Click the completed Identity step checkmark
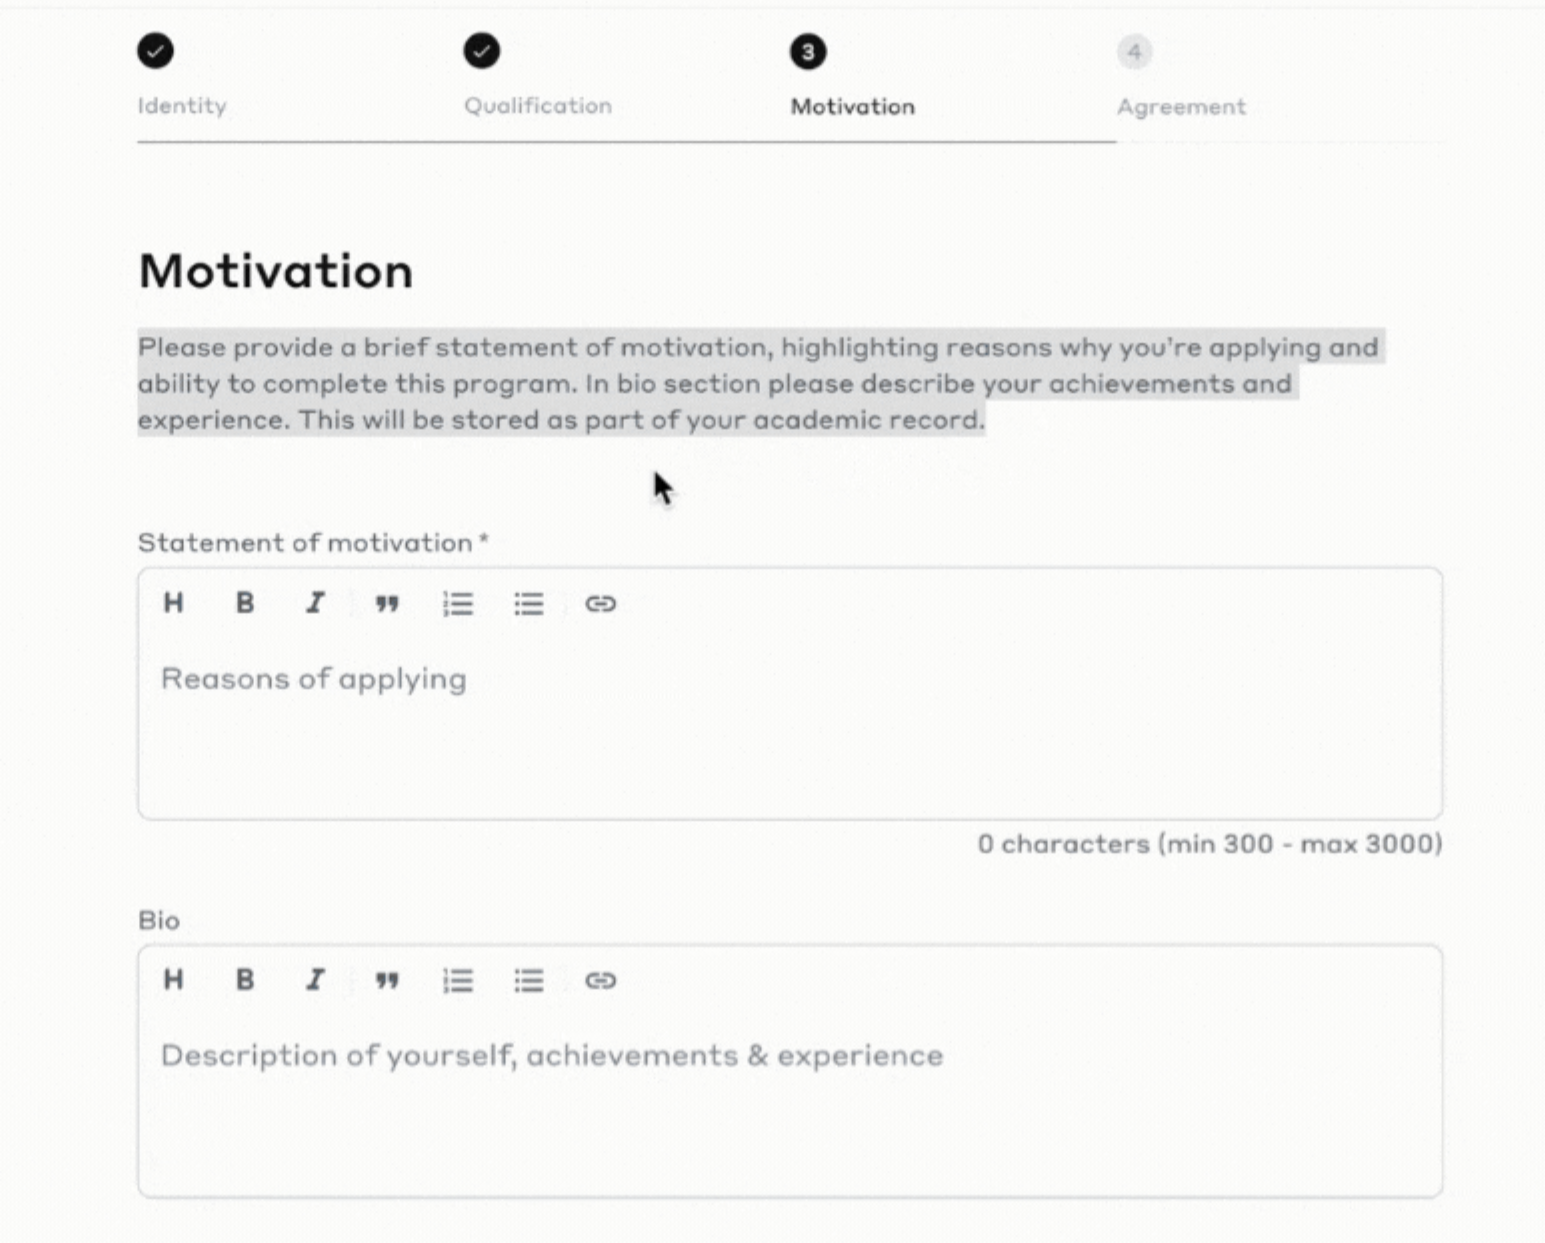Viewport: 1545px width, 1243px height. tap(155, 52)
